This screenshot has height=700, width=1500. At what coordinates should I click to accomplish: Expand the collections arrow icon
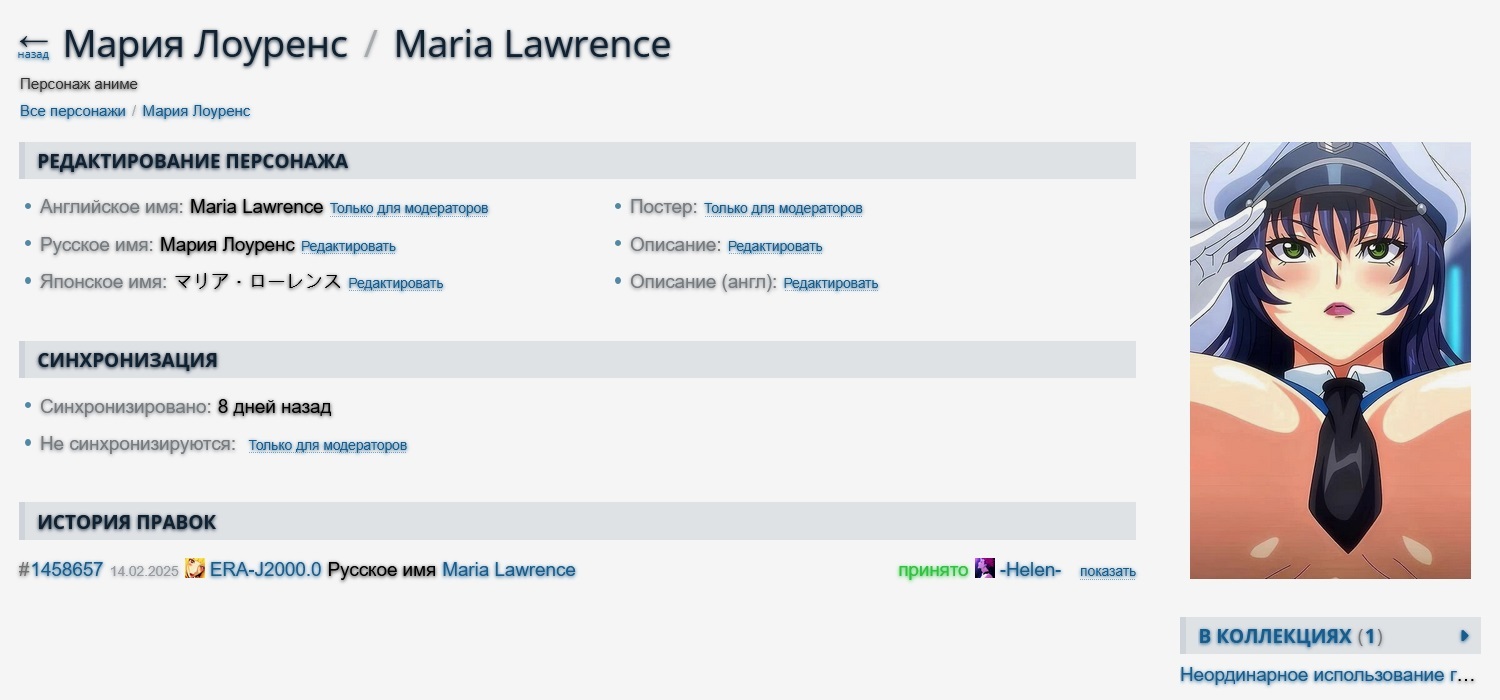point(1464,636)
